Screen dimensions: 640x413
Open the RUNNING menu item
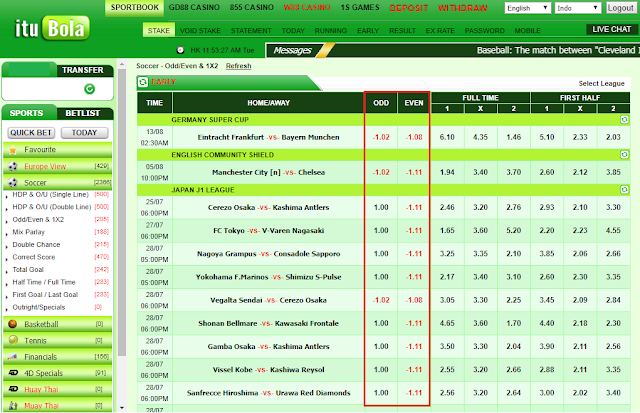click(x=331, y=31)
